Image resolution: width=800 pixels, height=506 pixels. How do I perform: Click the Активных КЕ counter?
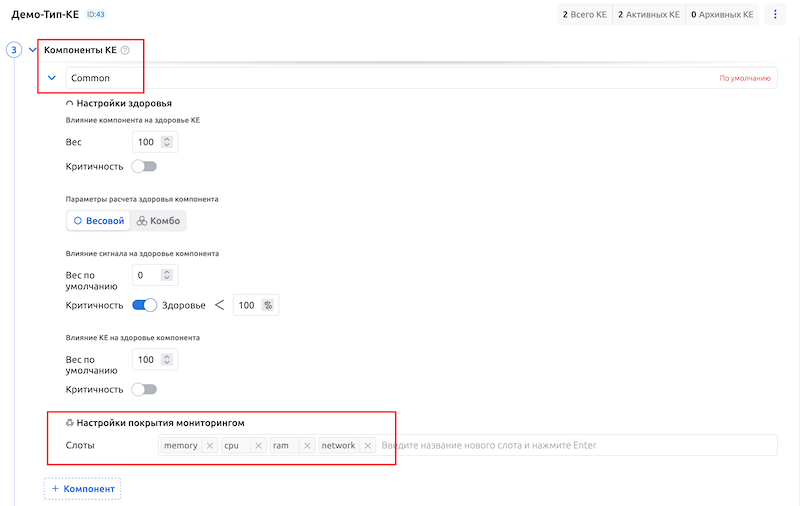pos(648,14)
